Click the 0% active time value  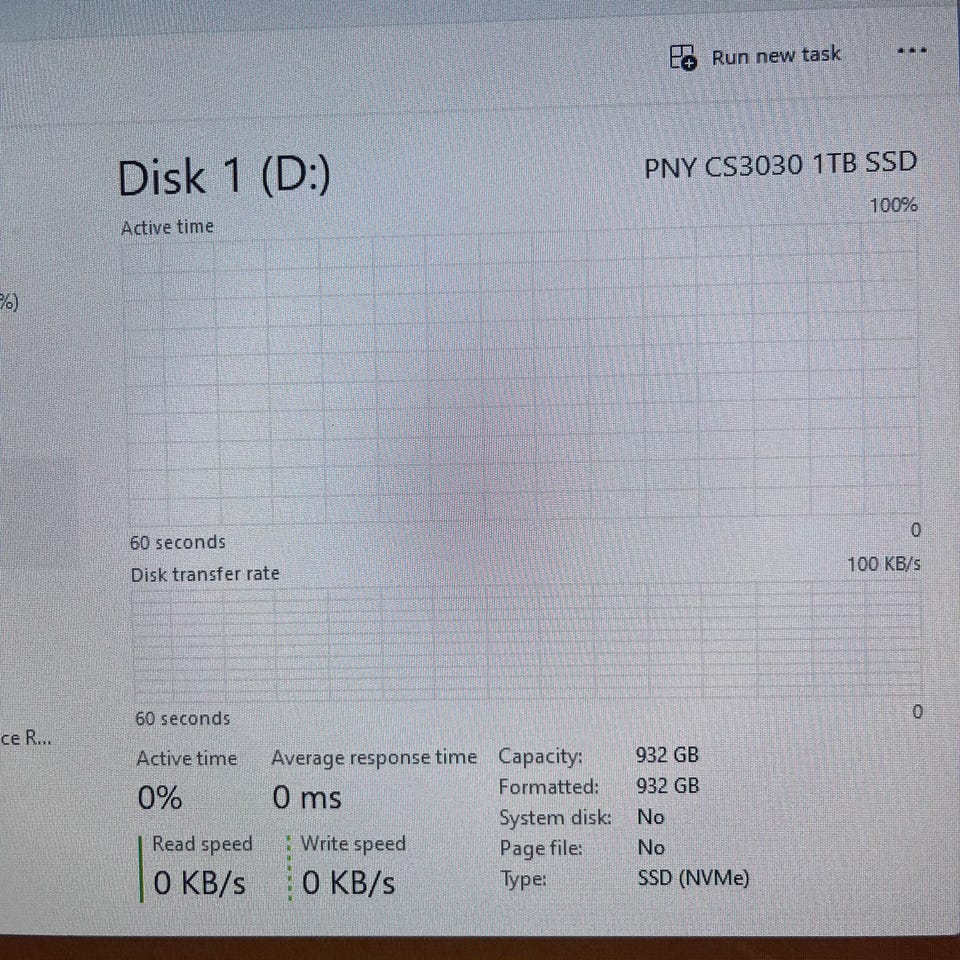tap(160, 798)
